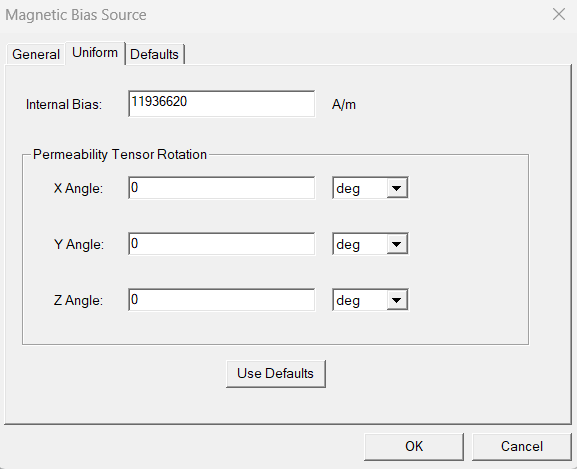Click the Use Defaults button
The width and height of the screenshot is (577, 469).
pyautogui.click(x=276, y=374)
